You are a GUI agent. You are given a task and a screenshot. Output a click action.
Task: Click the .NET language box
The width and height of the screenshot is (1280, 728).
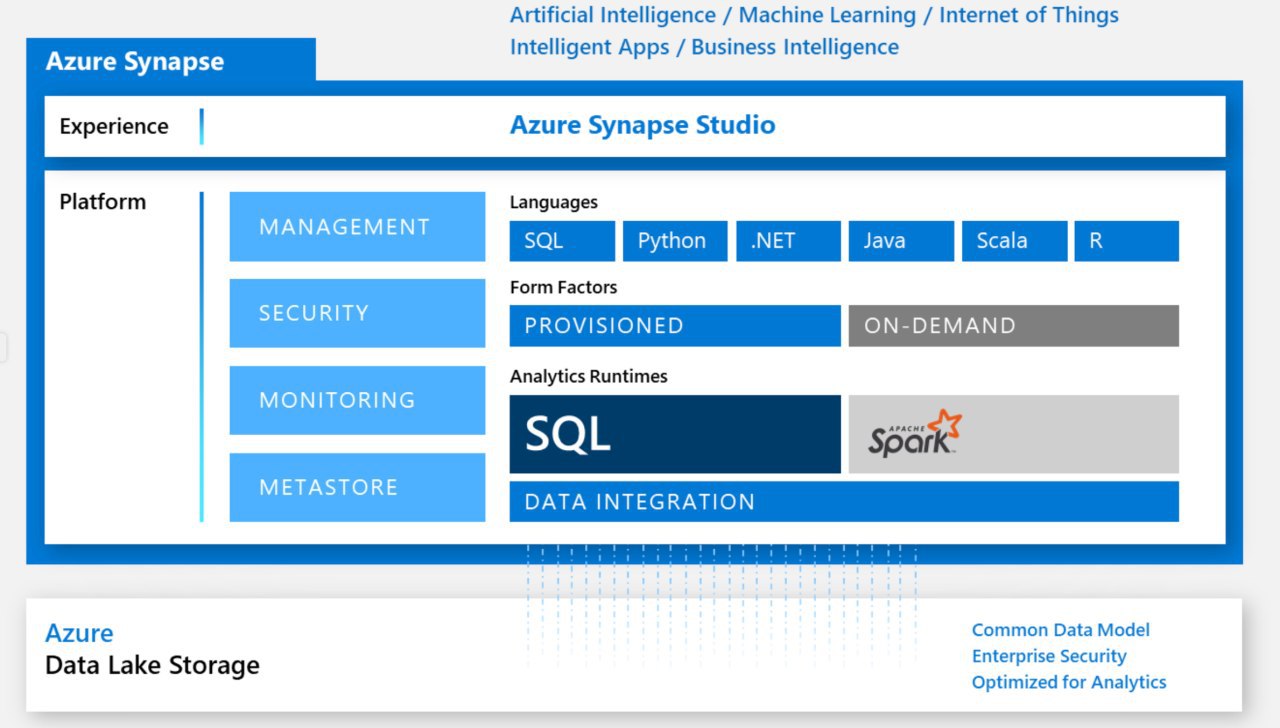coord(788,241)
